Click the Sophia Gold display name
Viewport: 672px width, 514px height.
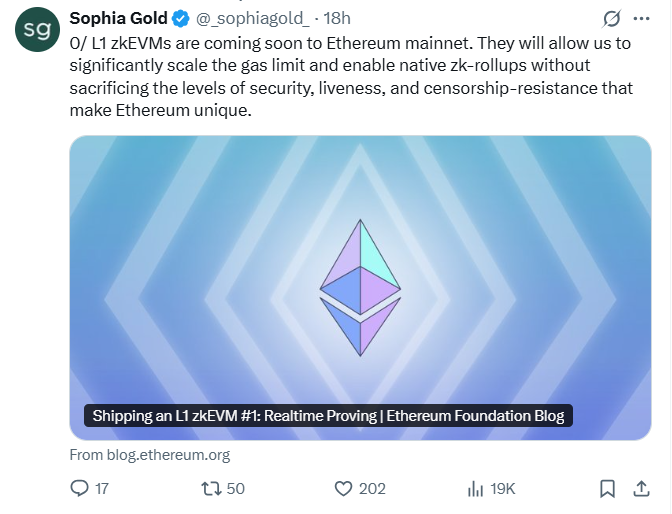[118, 19]
